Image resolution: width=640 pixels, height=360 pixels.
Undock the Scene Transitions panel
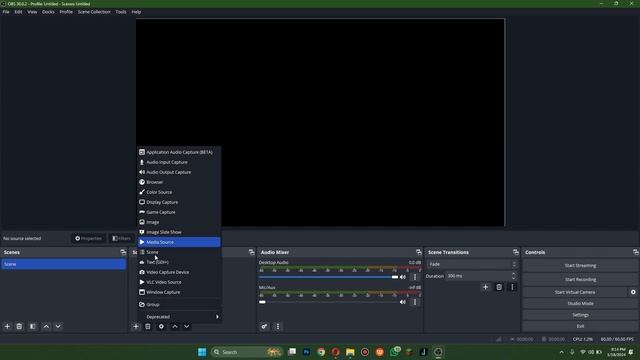pyautogui.click(x=516, y=252)
